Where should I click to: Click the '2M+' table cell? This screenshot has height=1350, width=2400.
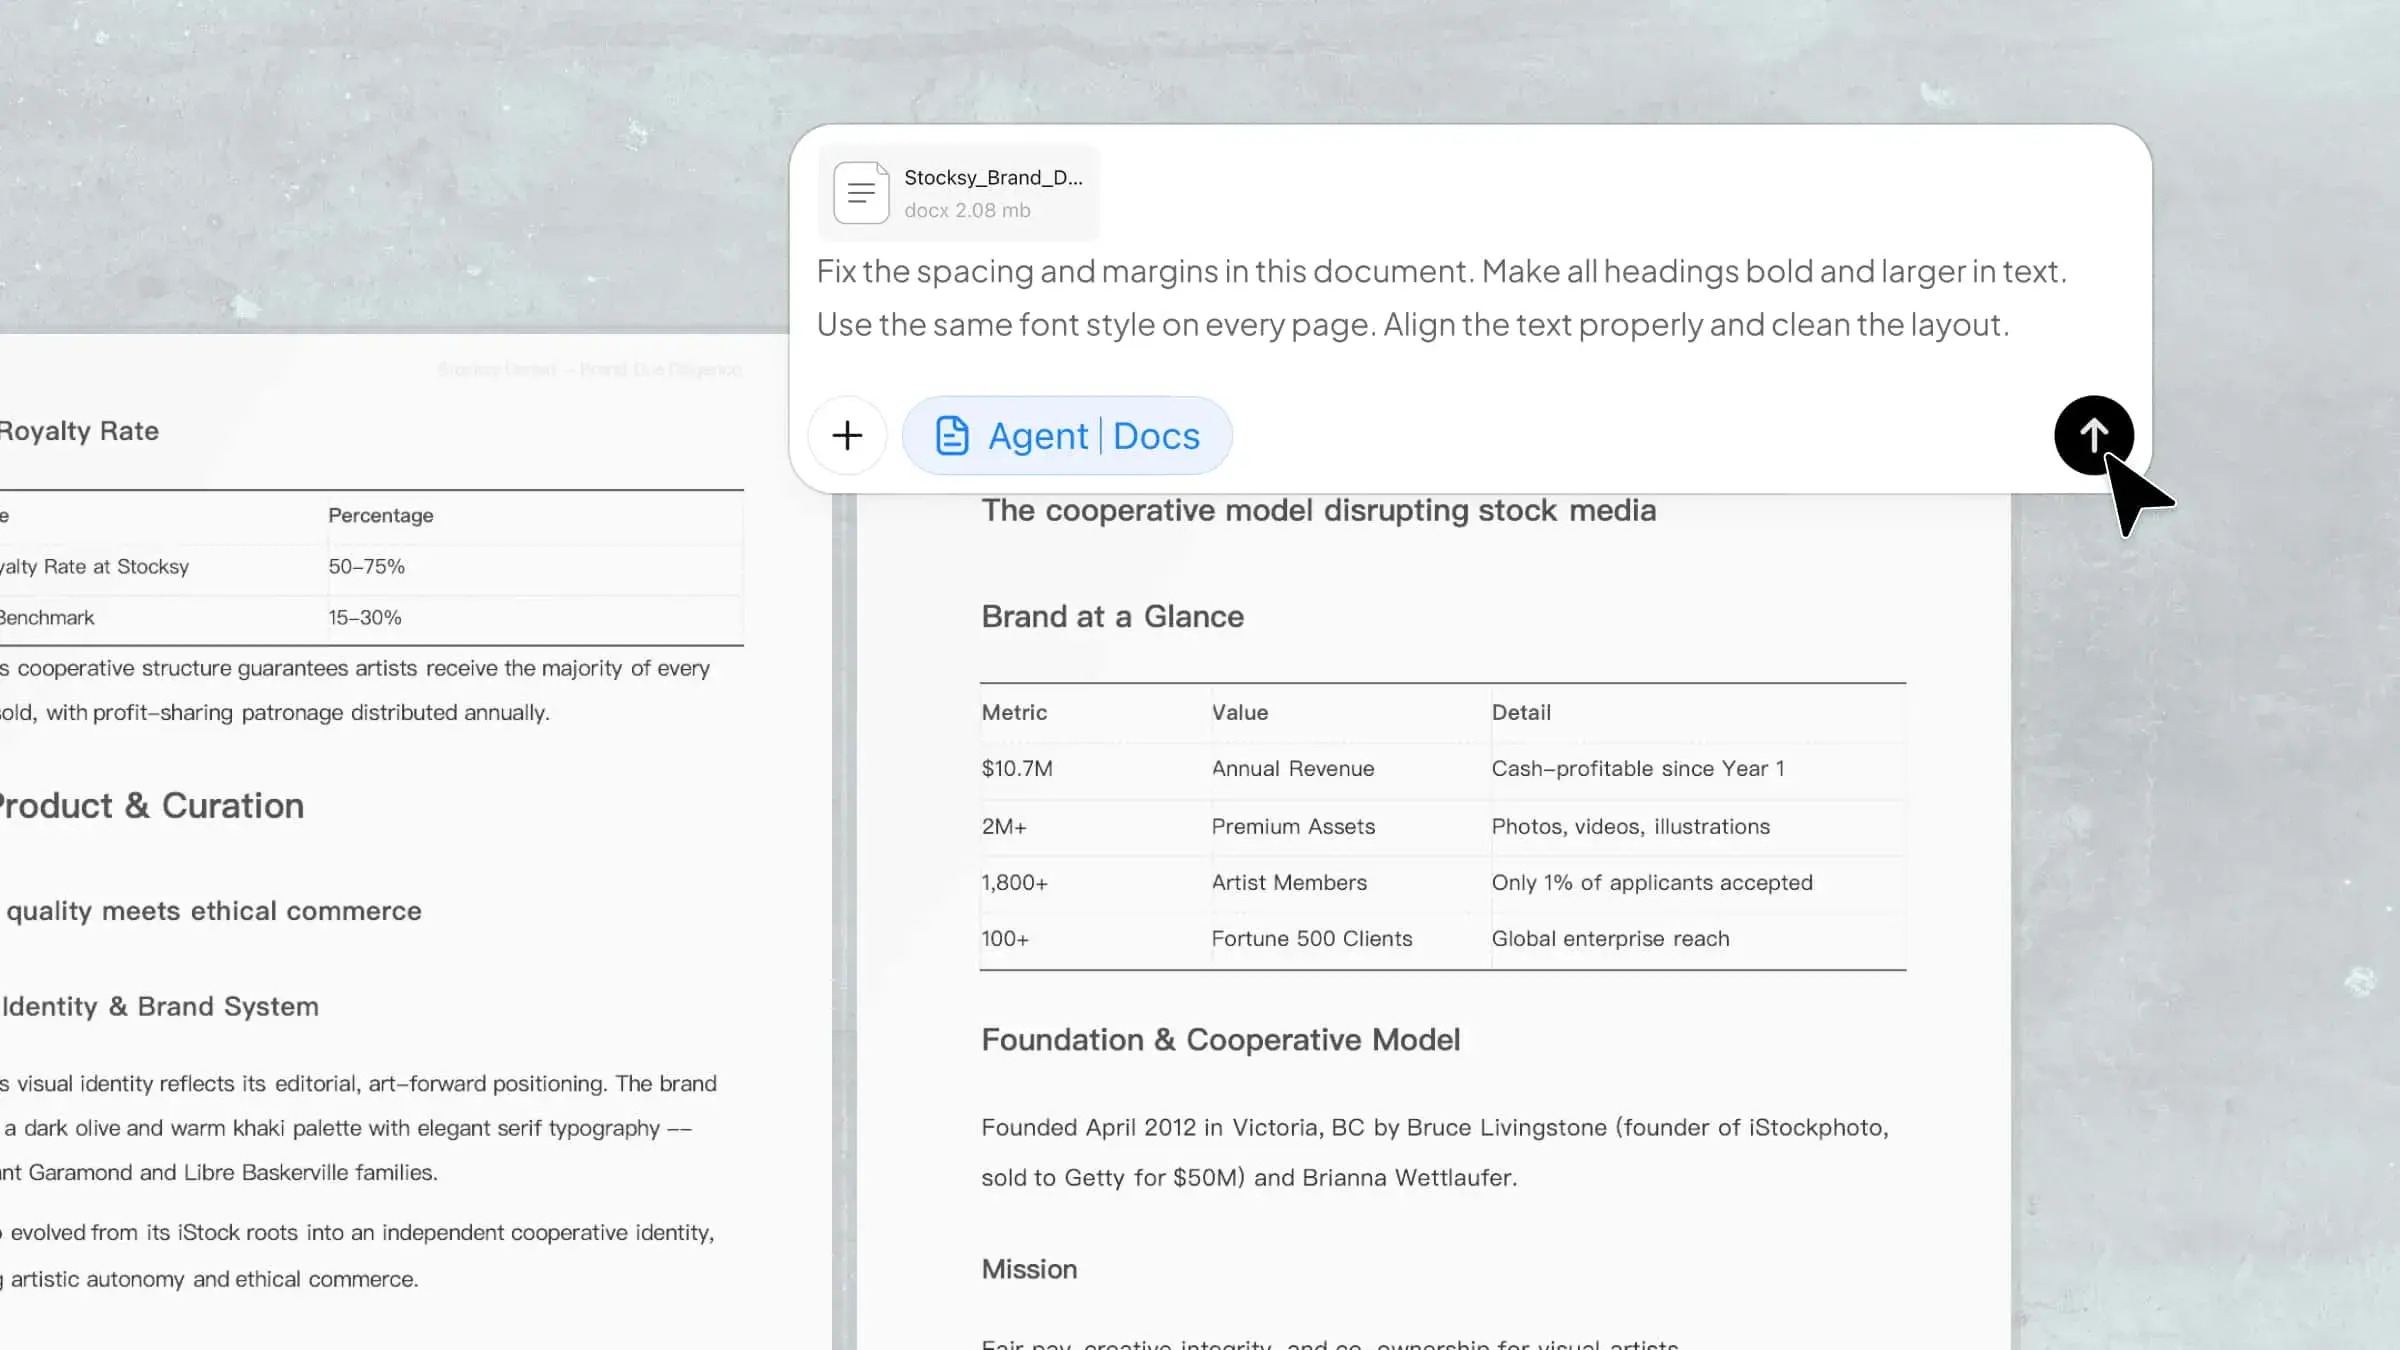pyautogui.click(x=1004, y=826)
